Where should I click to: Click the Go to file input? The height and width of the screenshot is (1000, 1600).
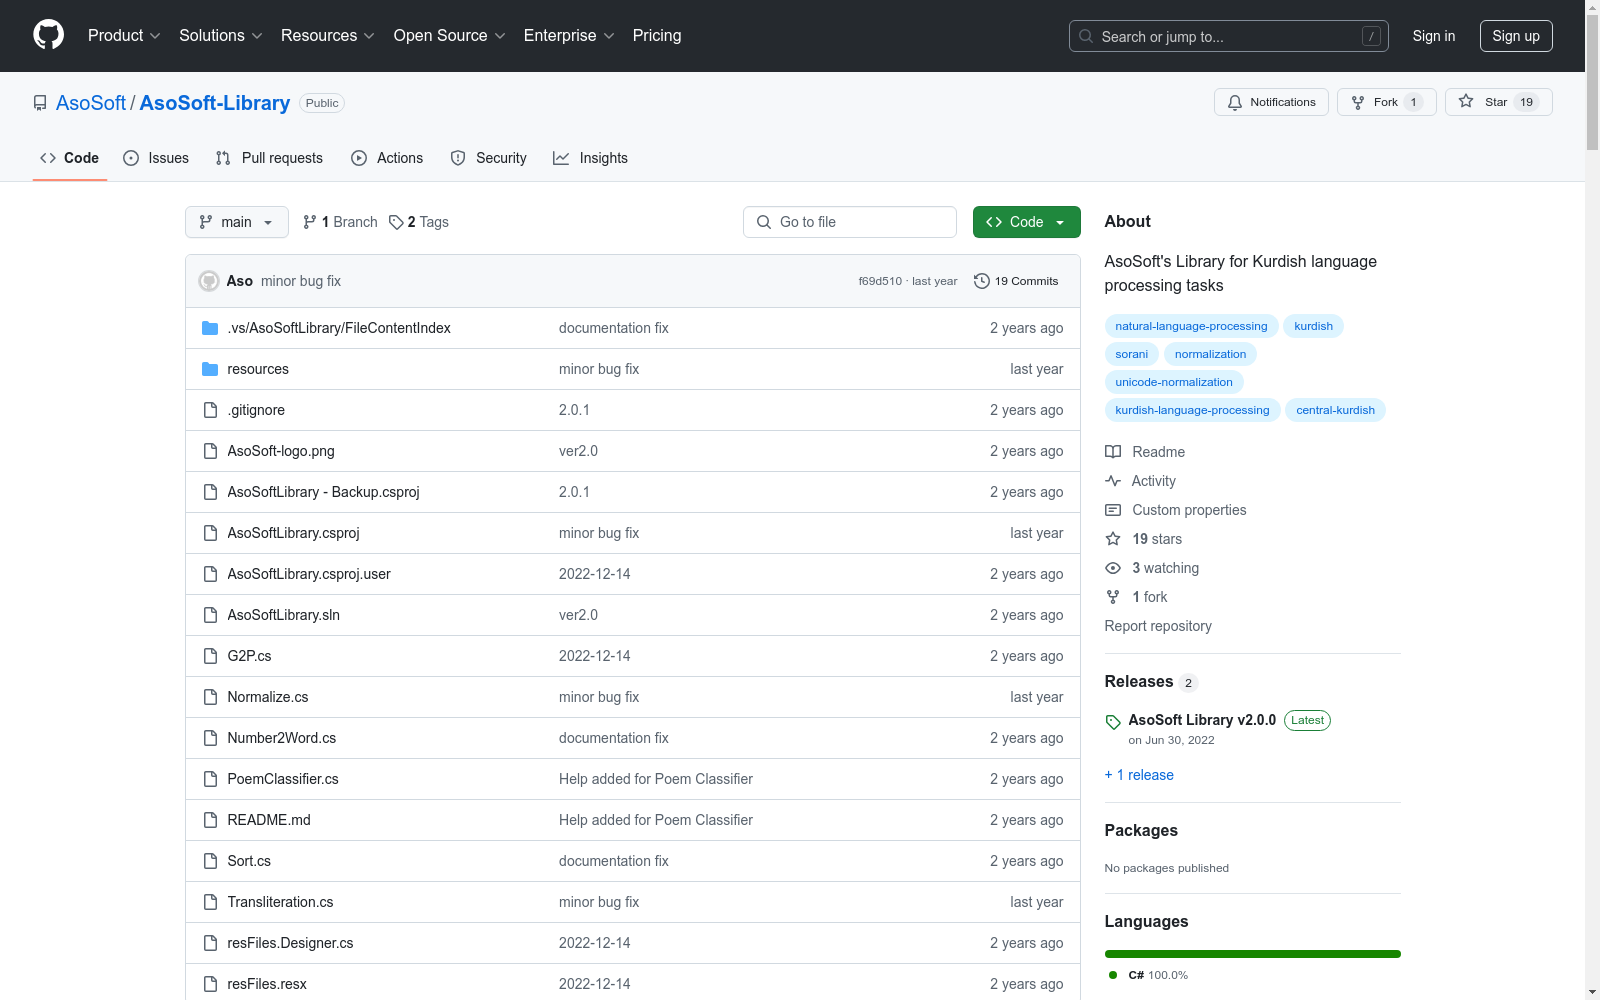coord(850,222)
